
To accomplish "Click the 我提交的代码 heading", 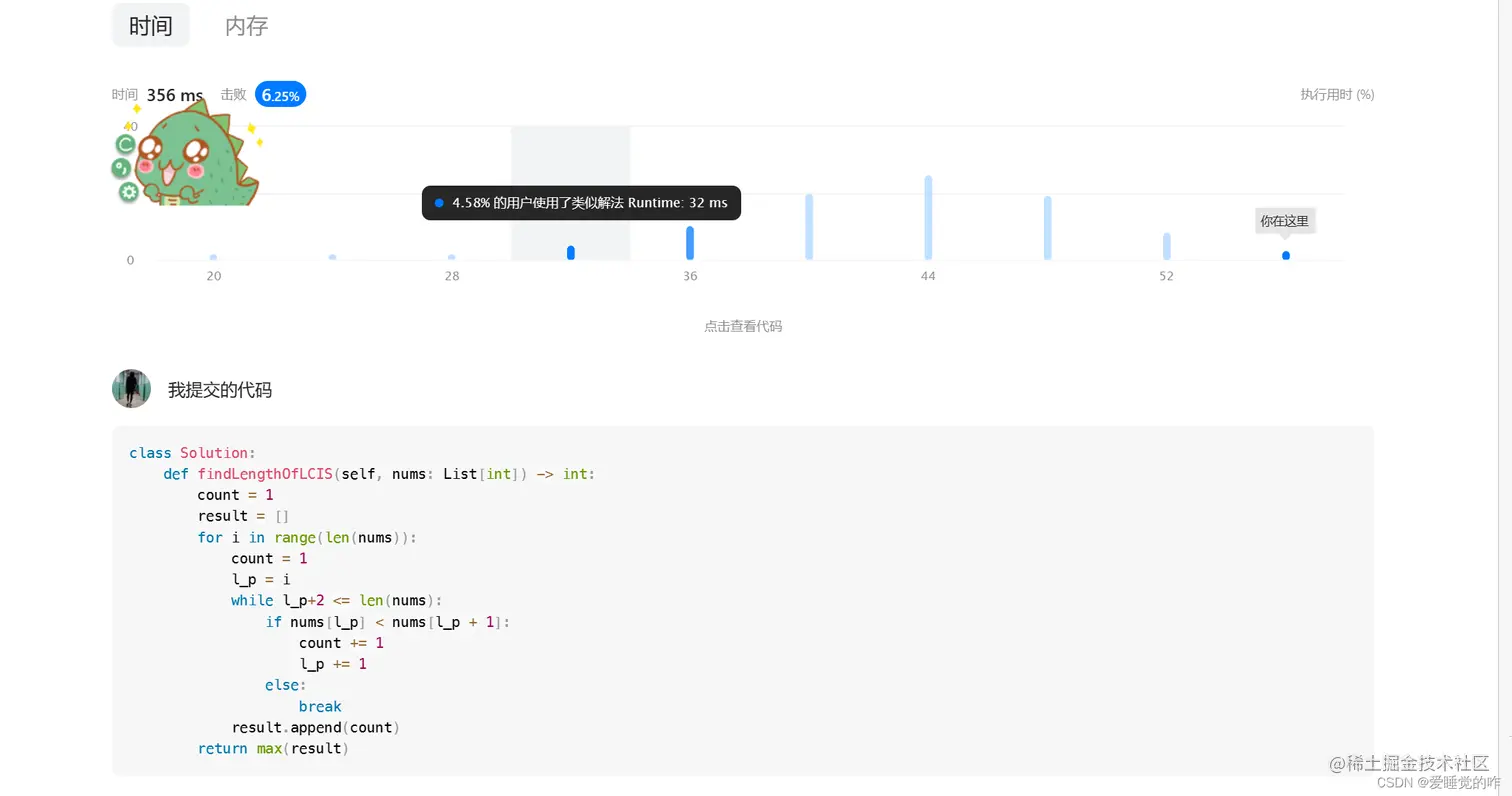I will click(x=220, y=390).
